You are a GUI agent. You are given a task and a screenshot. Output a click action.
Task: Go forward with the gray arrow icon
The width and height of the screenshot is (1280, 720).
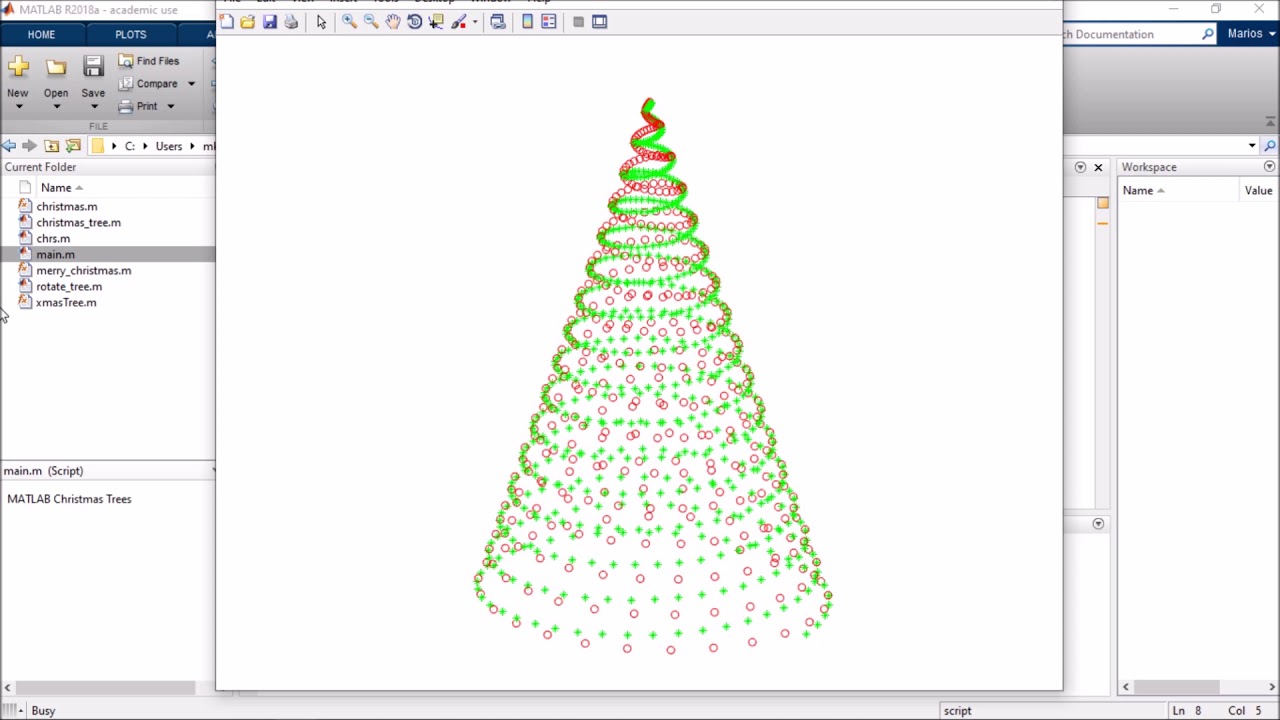pyautogui.click(x=30, y=146)
